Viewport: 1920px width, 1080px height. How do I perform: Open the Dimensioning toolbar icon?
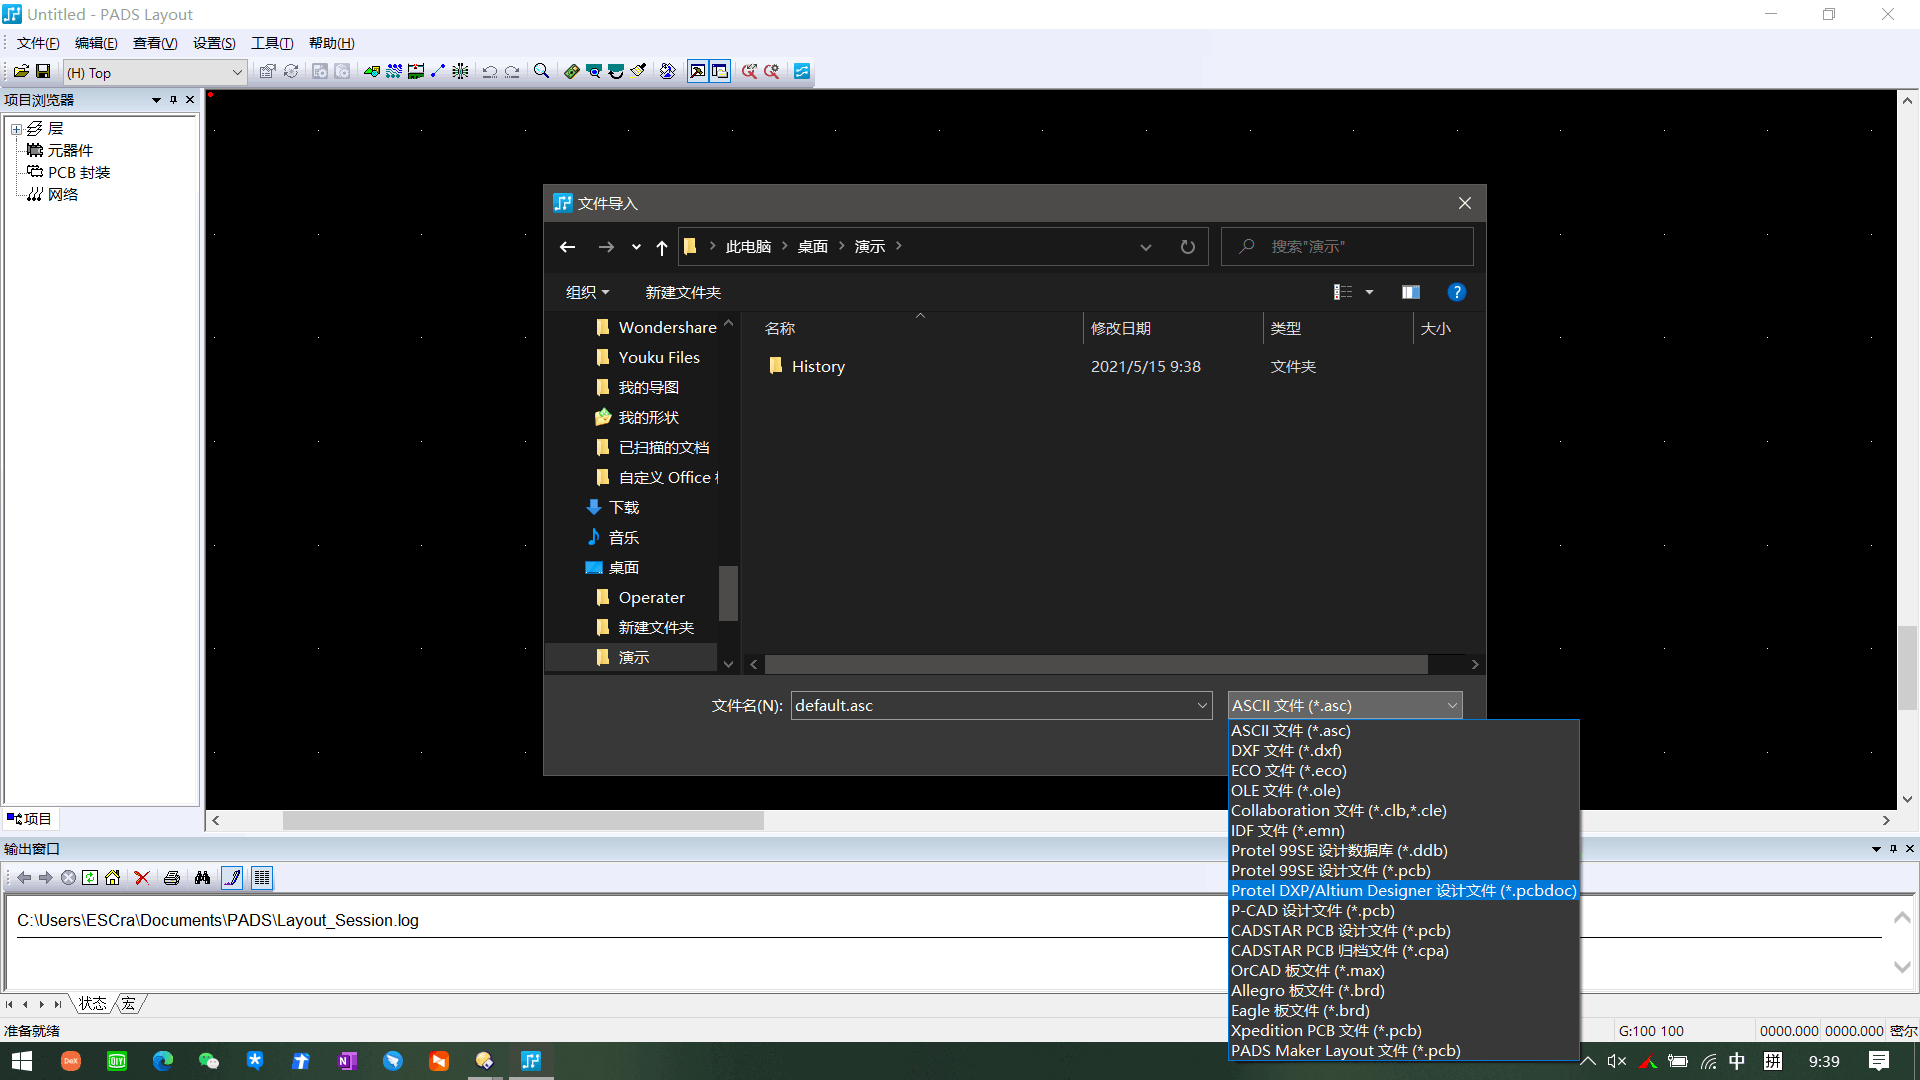point(416,71)
